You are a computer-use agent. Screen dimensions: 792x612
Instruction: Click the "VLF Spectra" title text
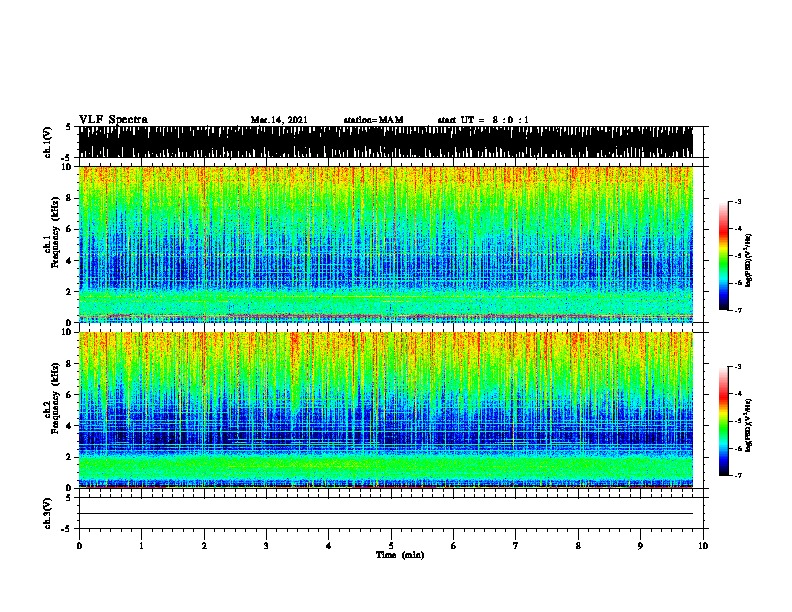click(x=113, y=119)
